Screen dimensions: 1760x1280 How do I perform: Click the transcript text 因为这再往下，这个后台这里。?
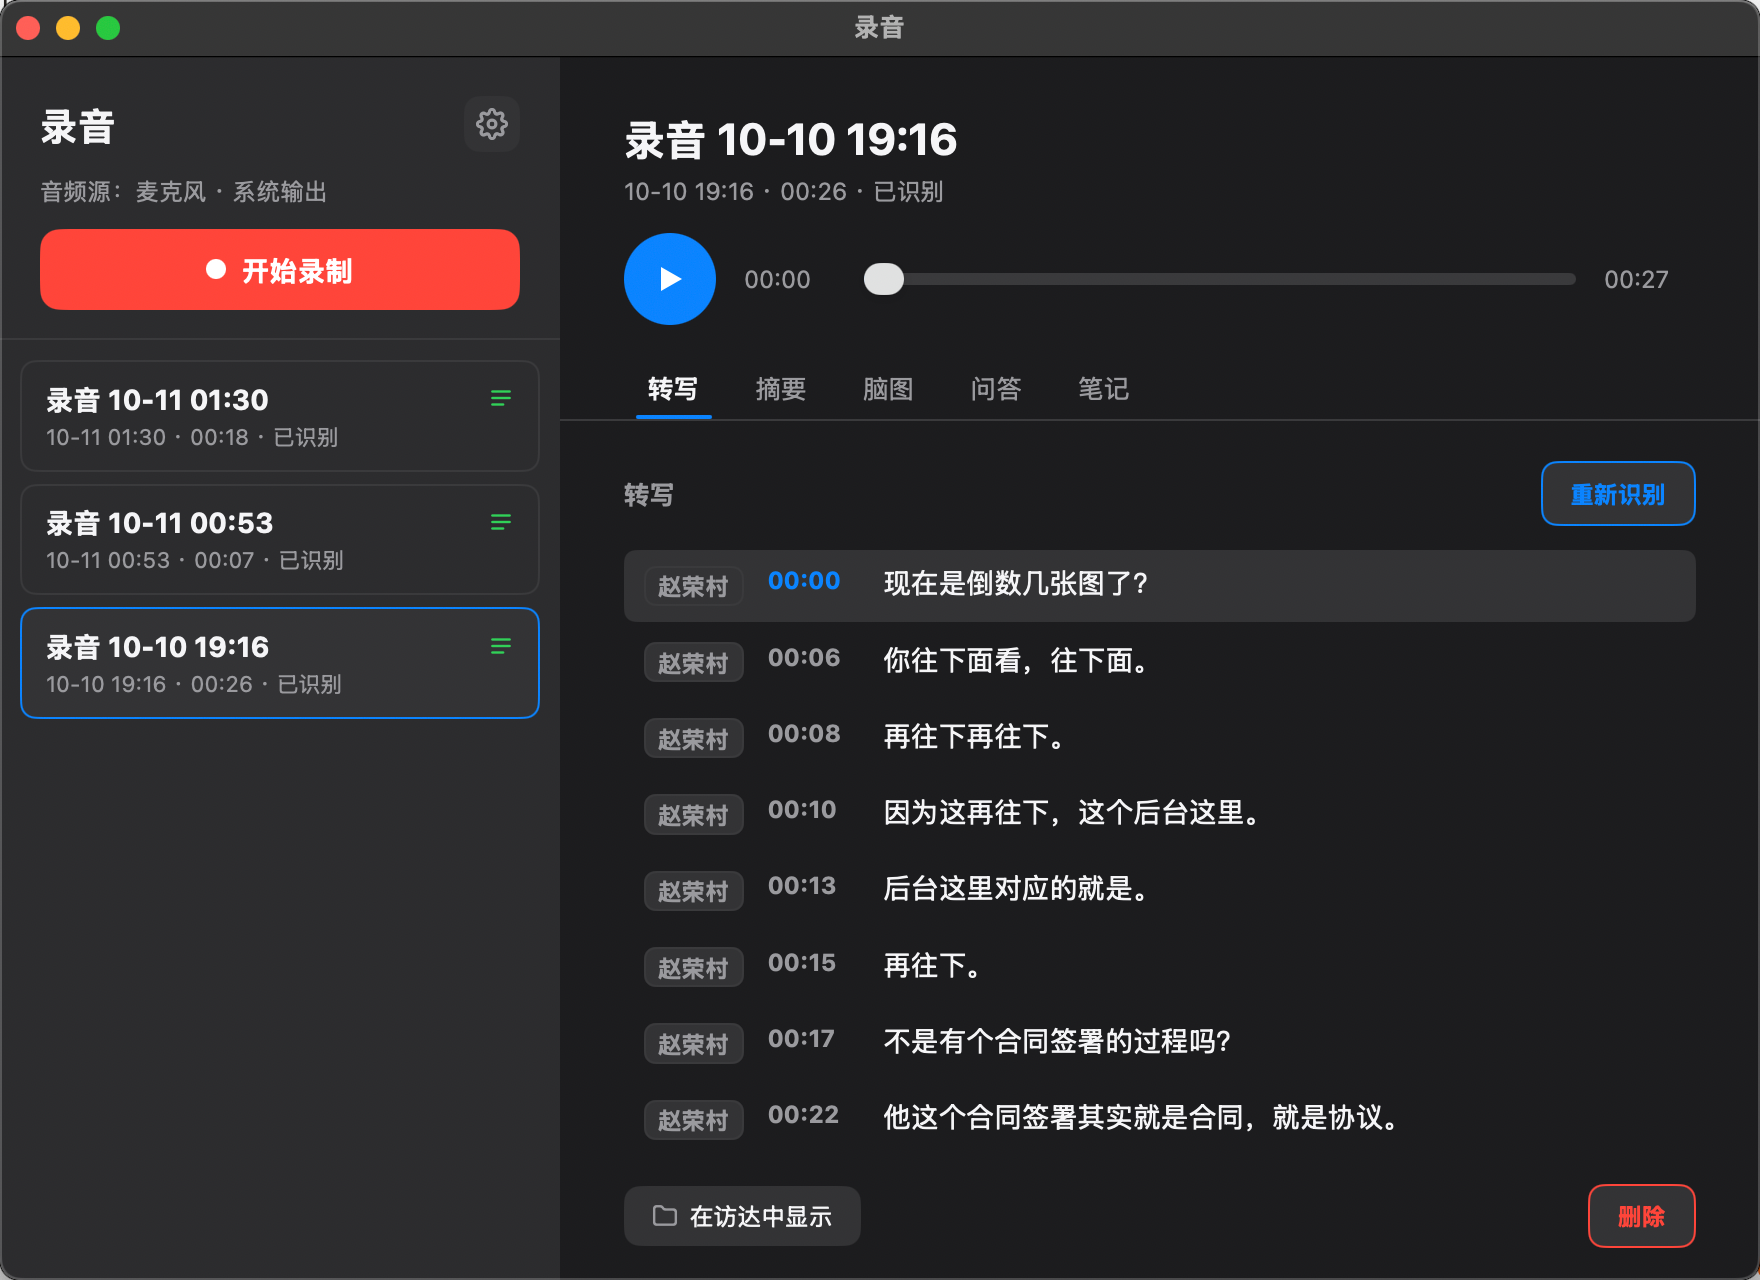click(1072, 813)
